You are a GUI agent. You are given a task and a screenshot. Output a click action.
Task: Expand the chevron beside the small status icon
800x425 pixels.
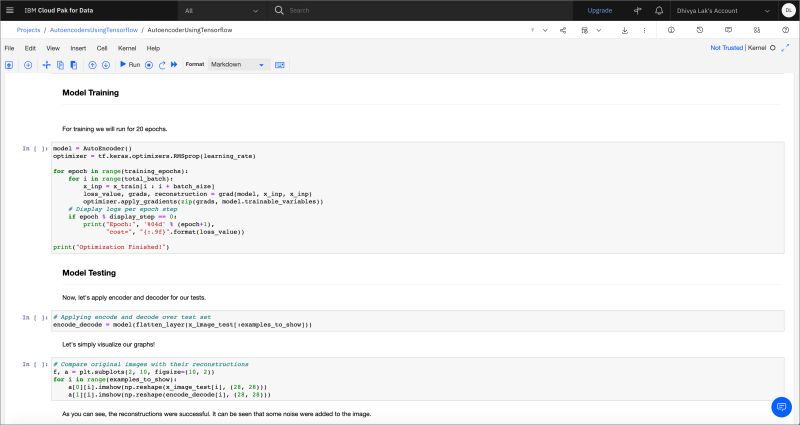pos(545,31)
